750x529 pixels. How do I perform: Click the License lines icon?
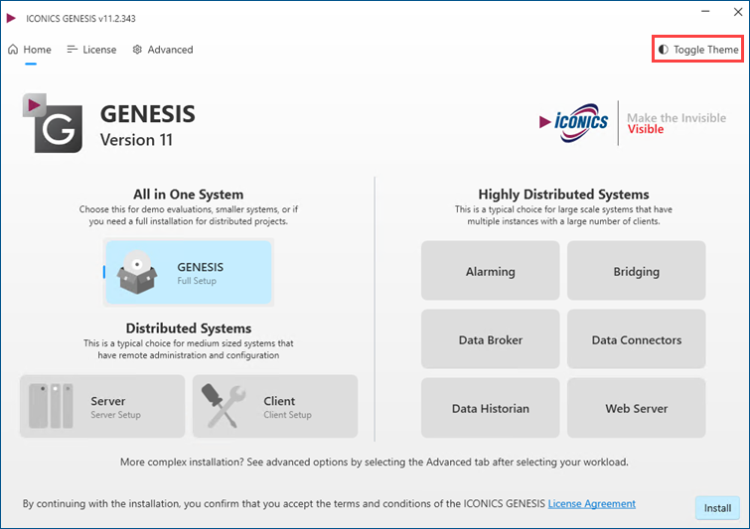[x=72, y=49]
